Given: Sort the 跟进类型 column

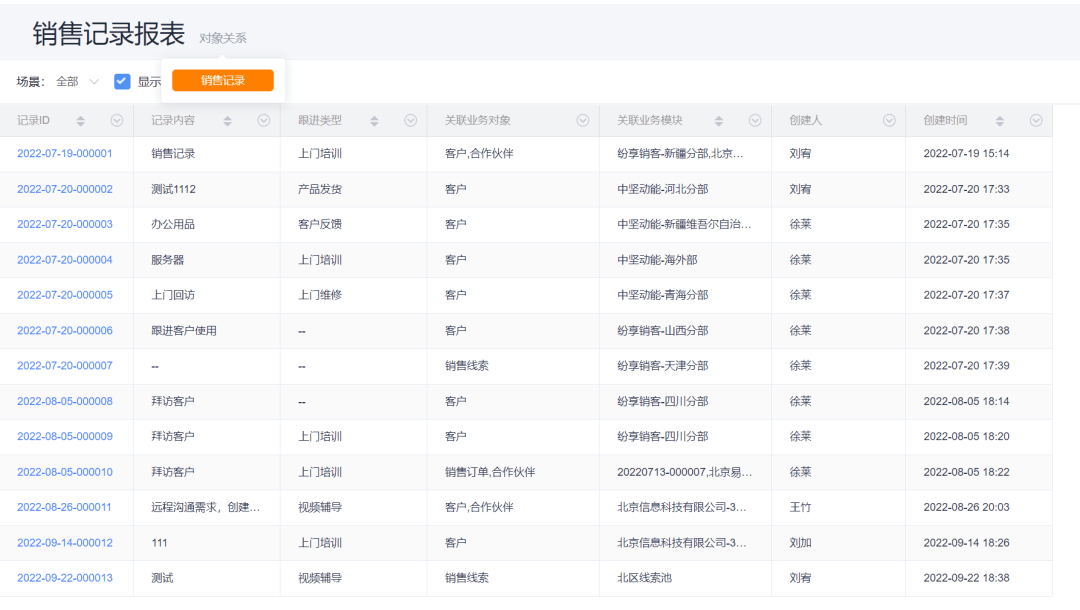Looking at the screenshot, I should point(374,121).
